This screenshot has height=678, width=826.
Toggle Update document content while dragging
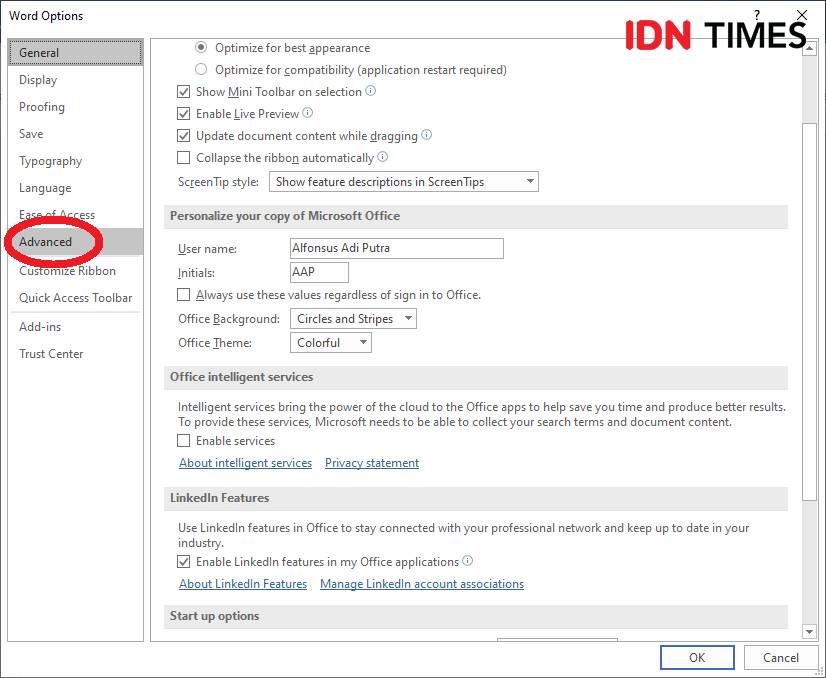pos(183,136)
